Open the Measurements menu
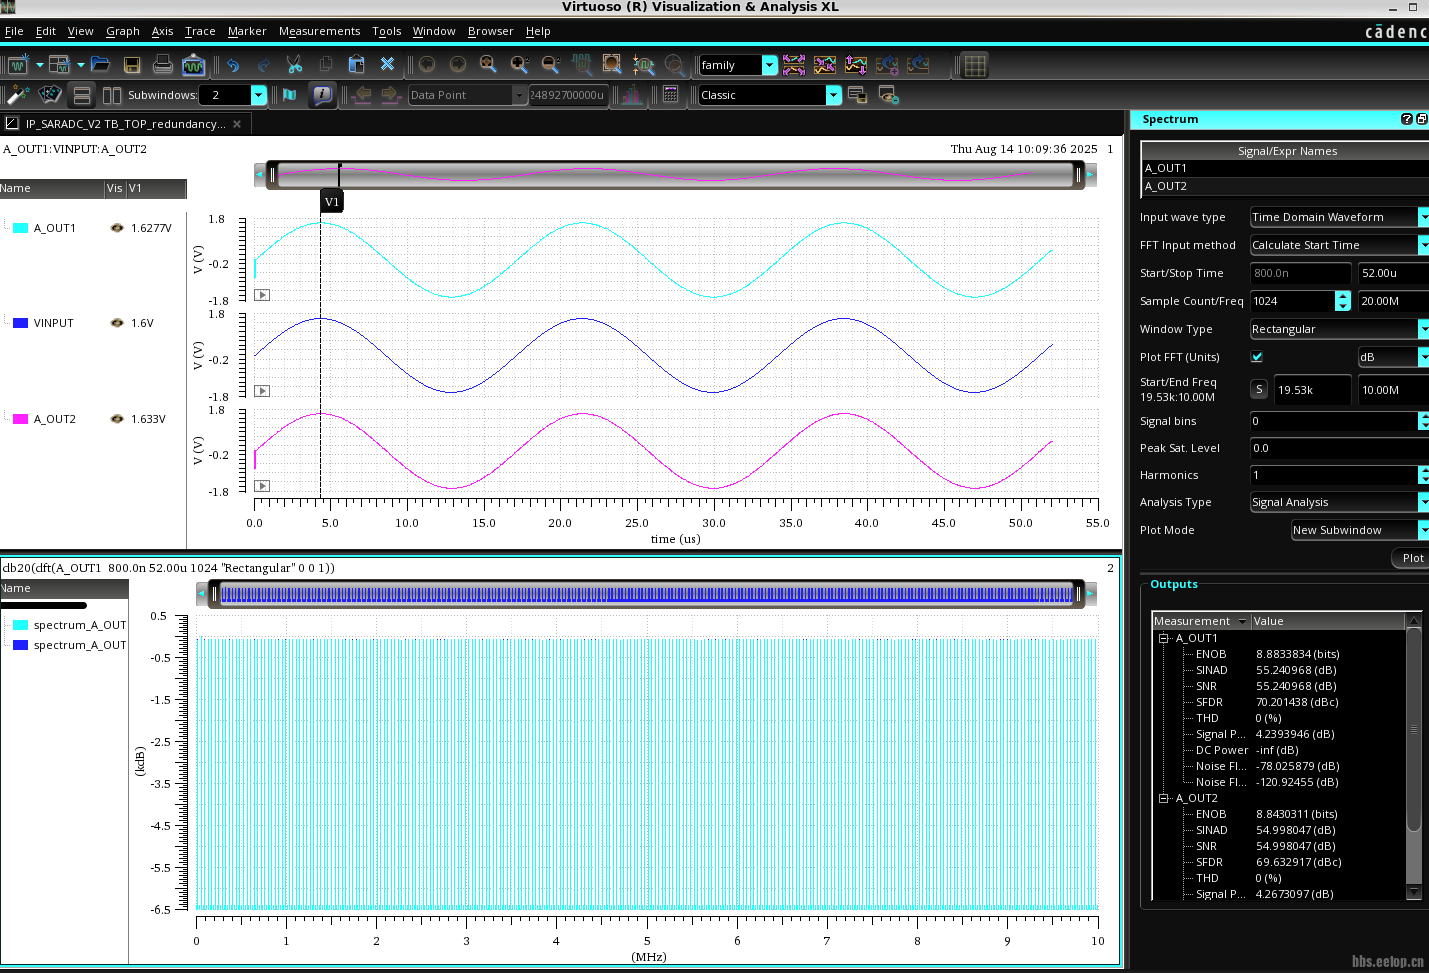The image size is (1429, 973). pos(319,31)
